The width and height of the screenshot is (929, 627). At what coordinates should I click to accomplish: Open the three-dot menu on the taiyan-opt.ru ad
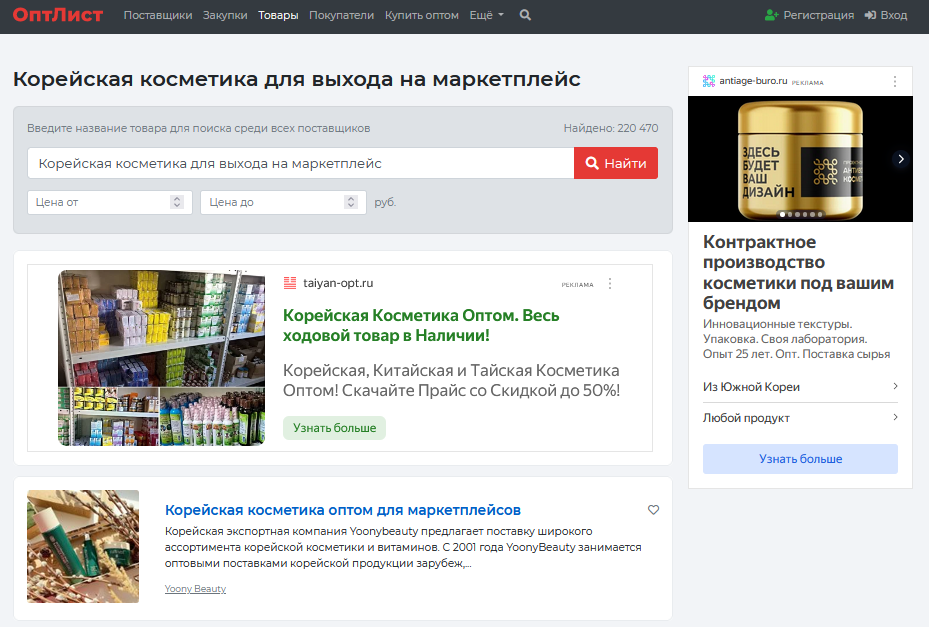[610, 283]
